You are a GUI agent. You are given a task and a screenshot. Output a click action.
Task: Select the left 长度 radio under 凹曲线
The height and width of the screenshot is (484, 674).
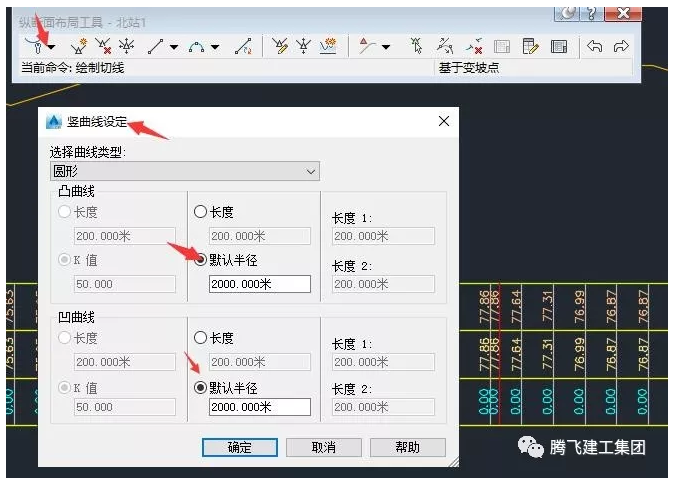click(64, 337)
